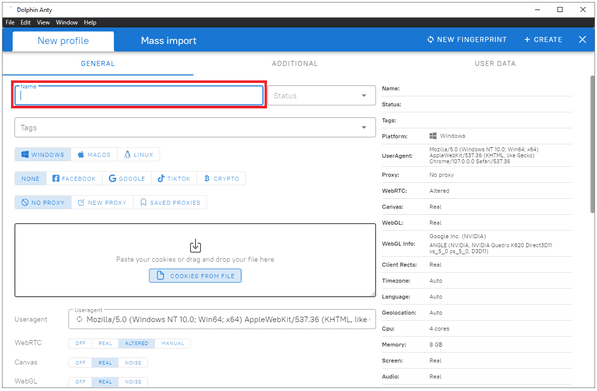Viewport: 597px width, 391px height.
Task: Maximize the Dolphin Anty window
Action: point(560,10)
